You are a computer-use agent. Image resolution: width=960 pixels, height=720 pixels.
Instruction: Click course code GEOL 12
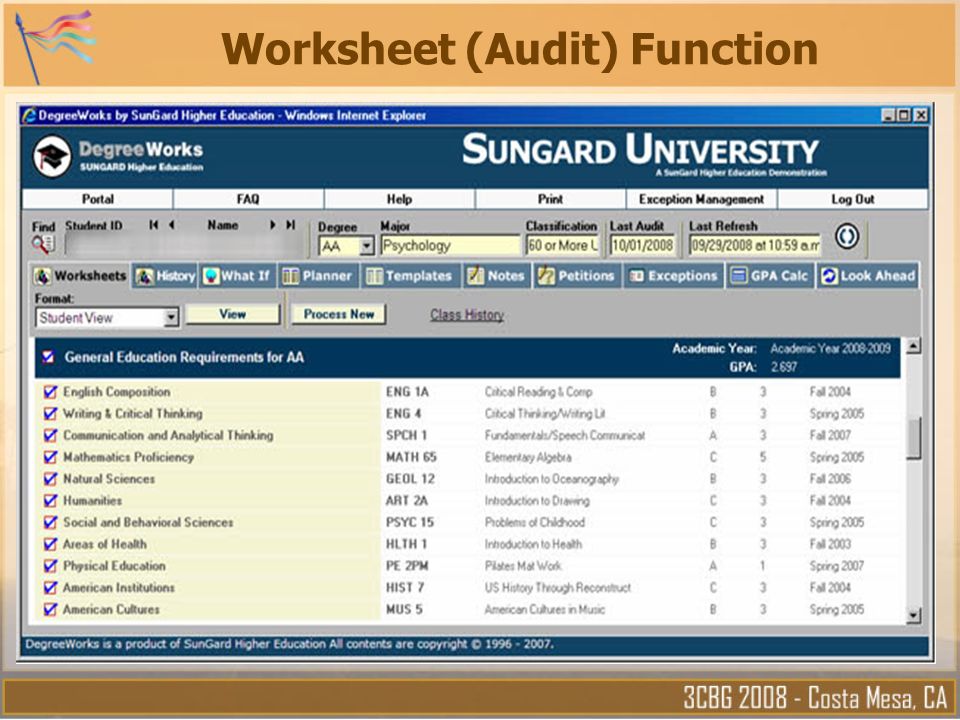pyautogui.click(x=410, y=479)
